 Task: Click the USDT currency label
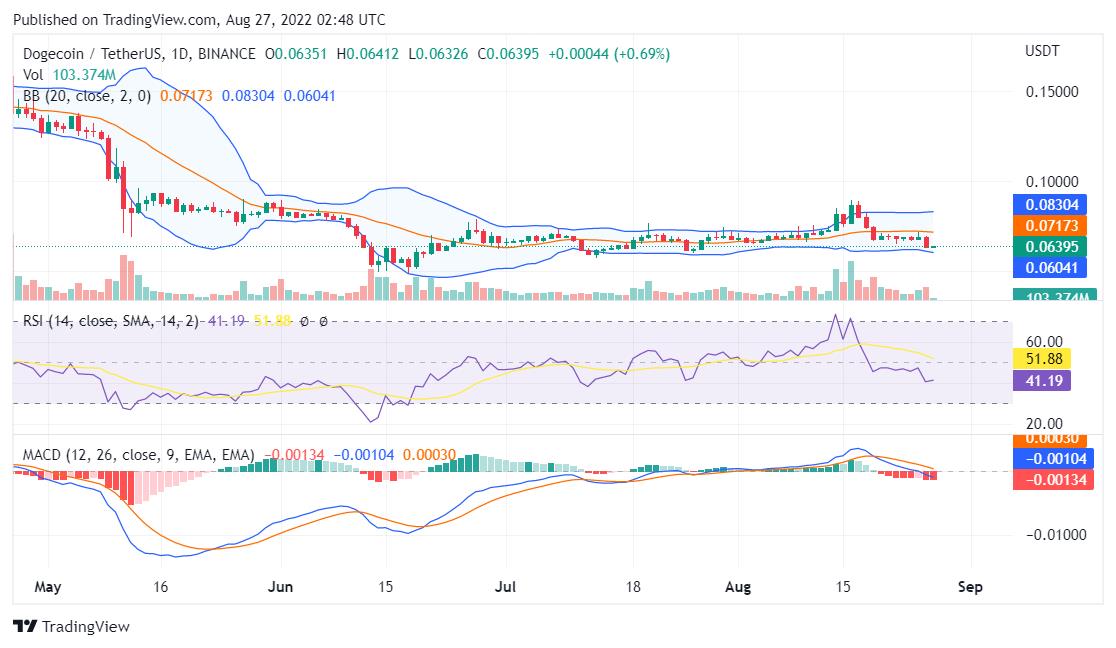1042,51
